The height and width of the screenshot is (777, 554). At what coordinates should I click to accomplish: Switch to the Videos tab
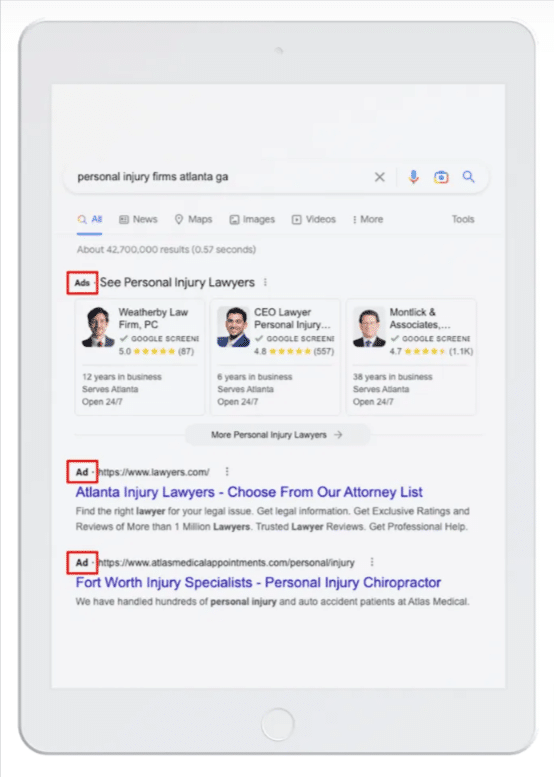[314, 219]
